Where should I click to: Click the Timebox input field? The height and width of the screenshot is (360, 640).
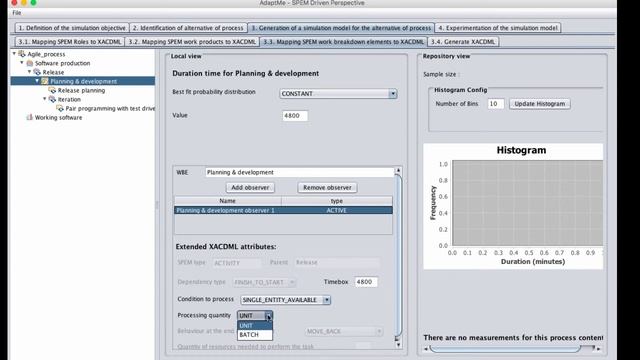pos(366,282)
